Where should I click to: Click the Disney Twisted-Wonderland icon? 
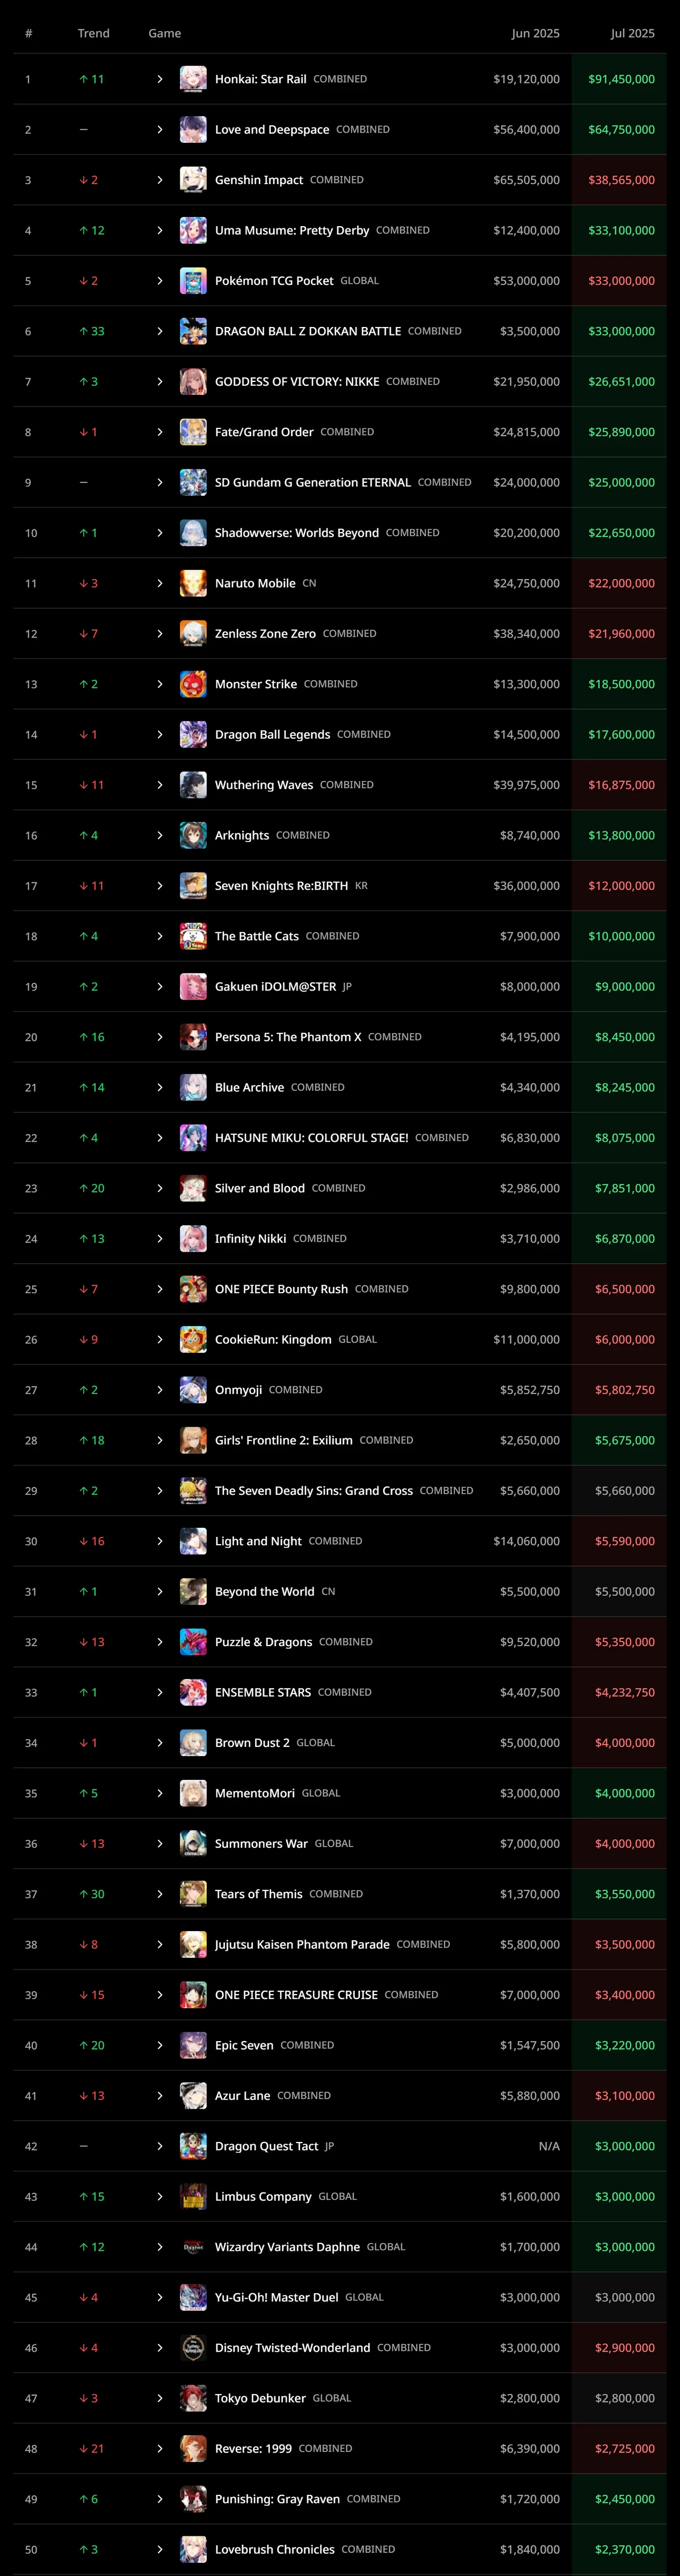pyautogui.click(x=193, y=2347)
